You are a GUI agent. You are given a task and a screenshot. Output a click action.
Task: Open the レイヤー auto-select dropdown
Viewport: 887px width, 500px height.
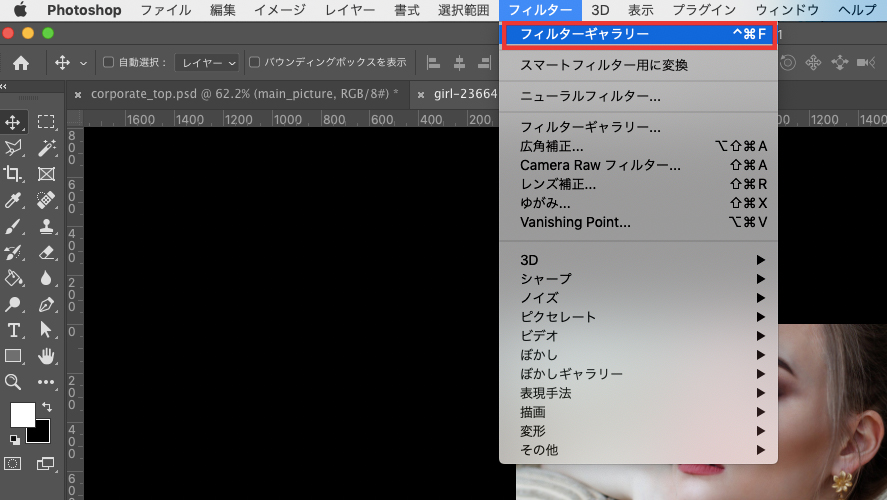coord(207,63)
